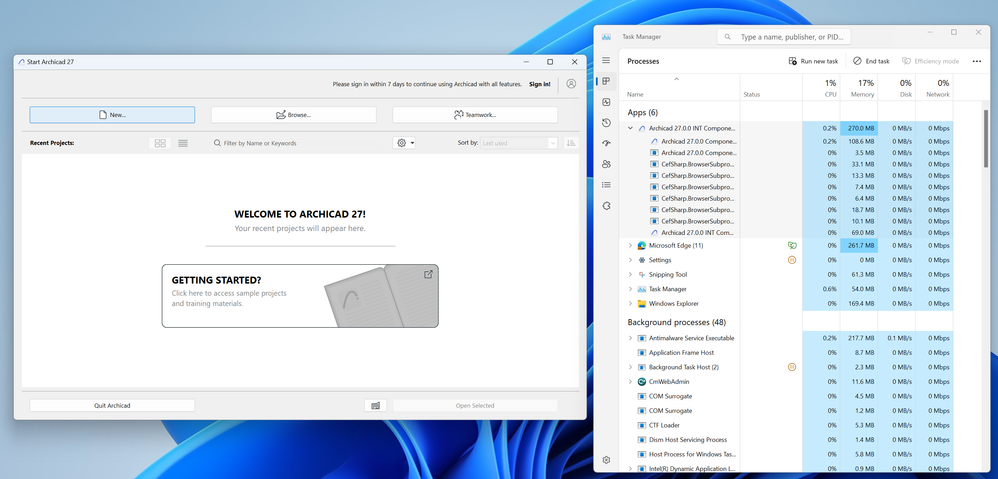Click the New... project button
Viewport: 998px width, 479px height.
pos(112,115)
